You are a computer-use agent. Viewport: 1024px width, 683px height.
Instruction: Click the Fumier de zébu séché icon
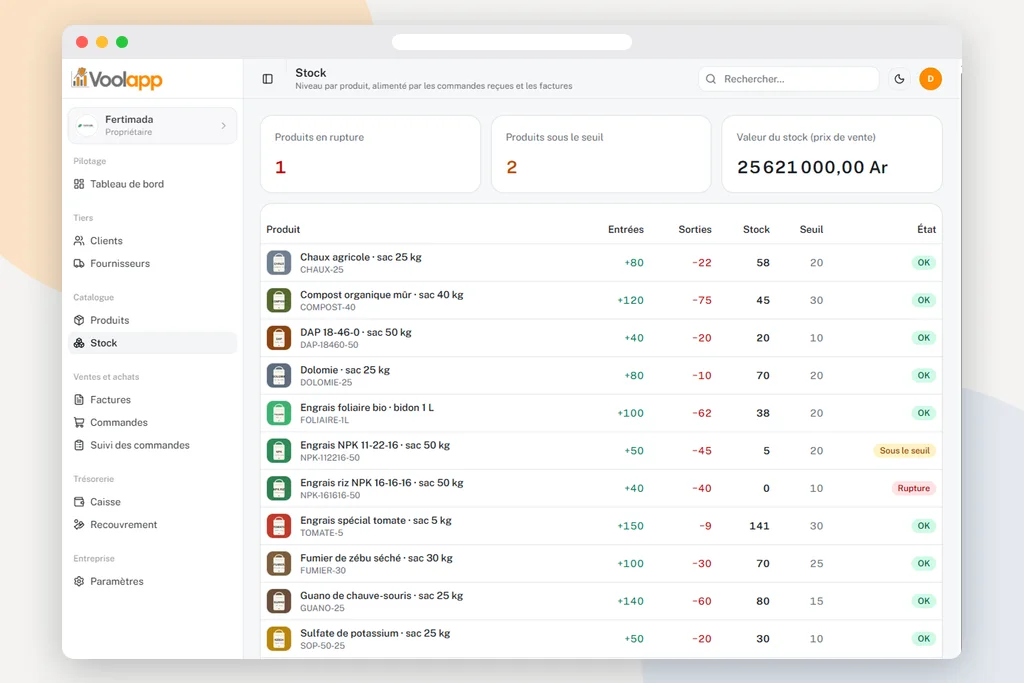pyautogui.click(x=279, y=564)
